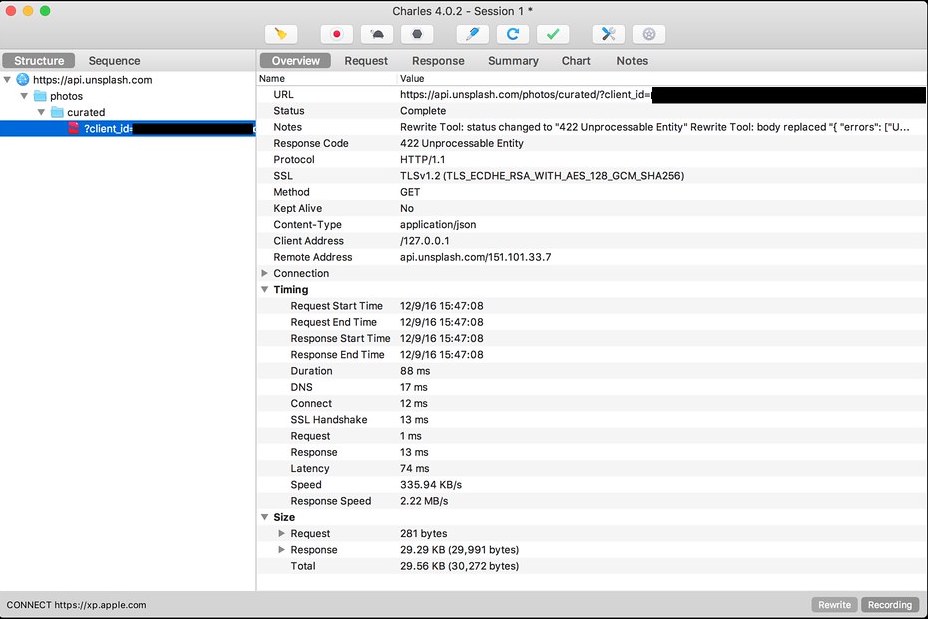This screenshot has height=619, width=928.
Task: Click the Rewrite status button
Action: [834, 605]
